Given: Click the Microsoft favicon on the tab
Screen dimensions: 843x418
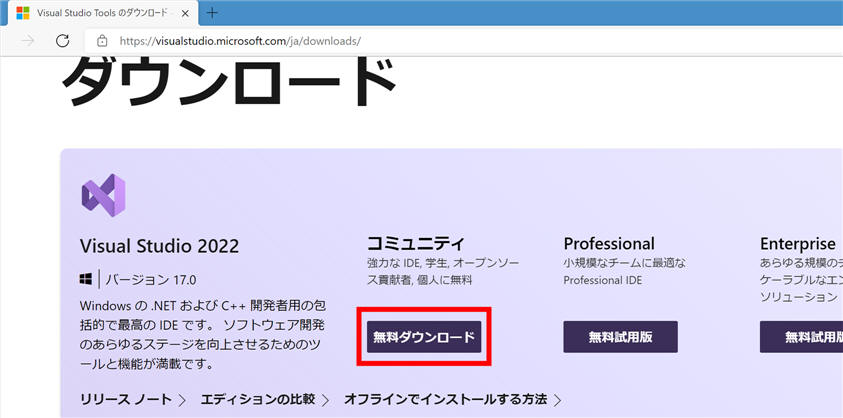Looking at the screenshot, I should (x=23, y=13).
